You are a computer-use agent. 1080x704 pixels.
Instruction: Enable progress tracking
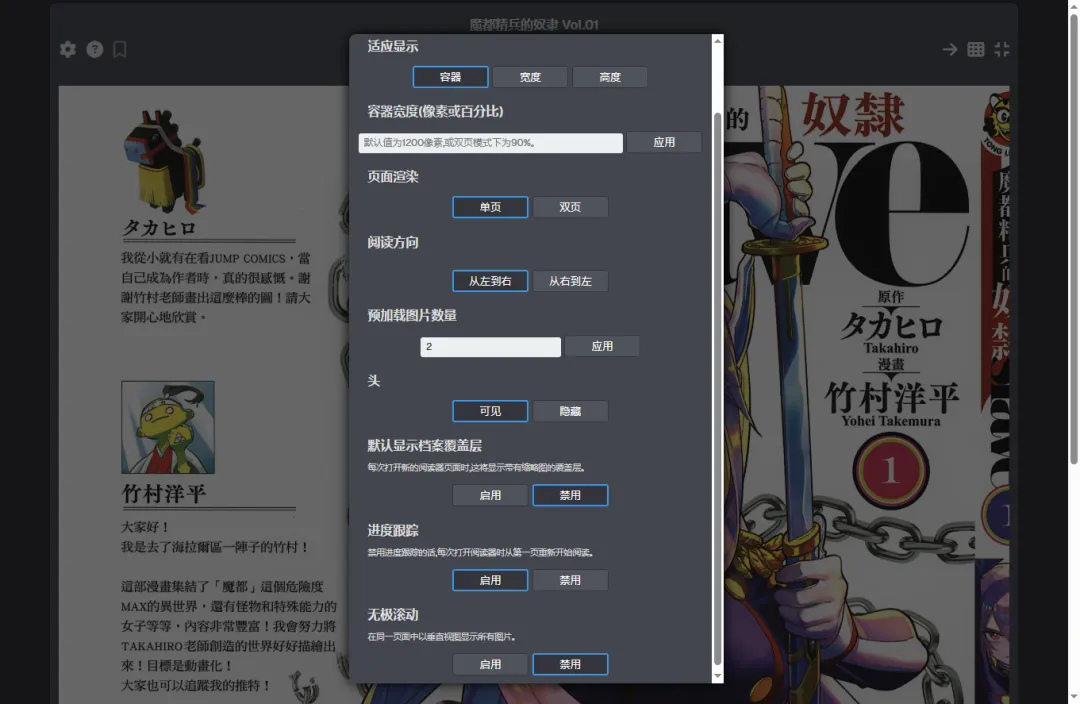coord(490,580)
